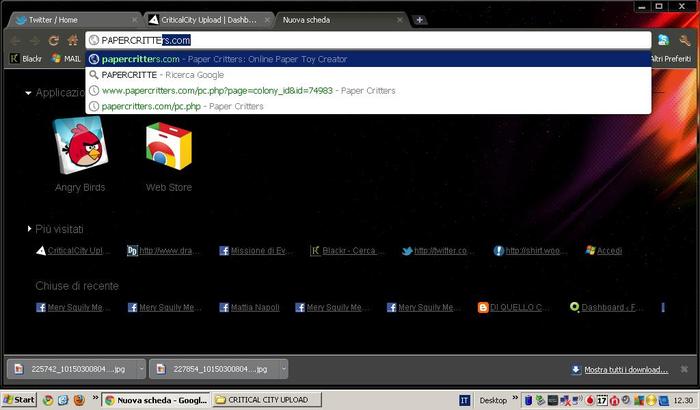Switch to the Twitter / Home tab
Image resolution: width=700 pixels, height=410 pixels.
(74, 20)
